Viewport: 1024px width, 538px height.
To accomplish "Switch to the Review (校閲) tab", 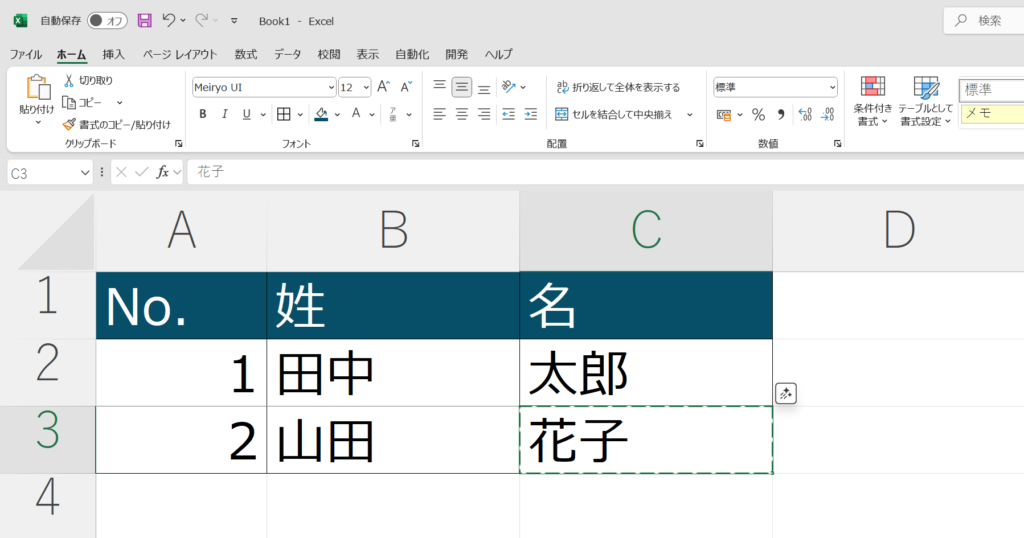I will (x=329, y=54).
